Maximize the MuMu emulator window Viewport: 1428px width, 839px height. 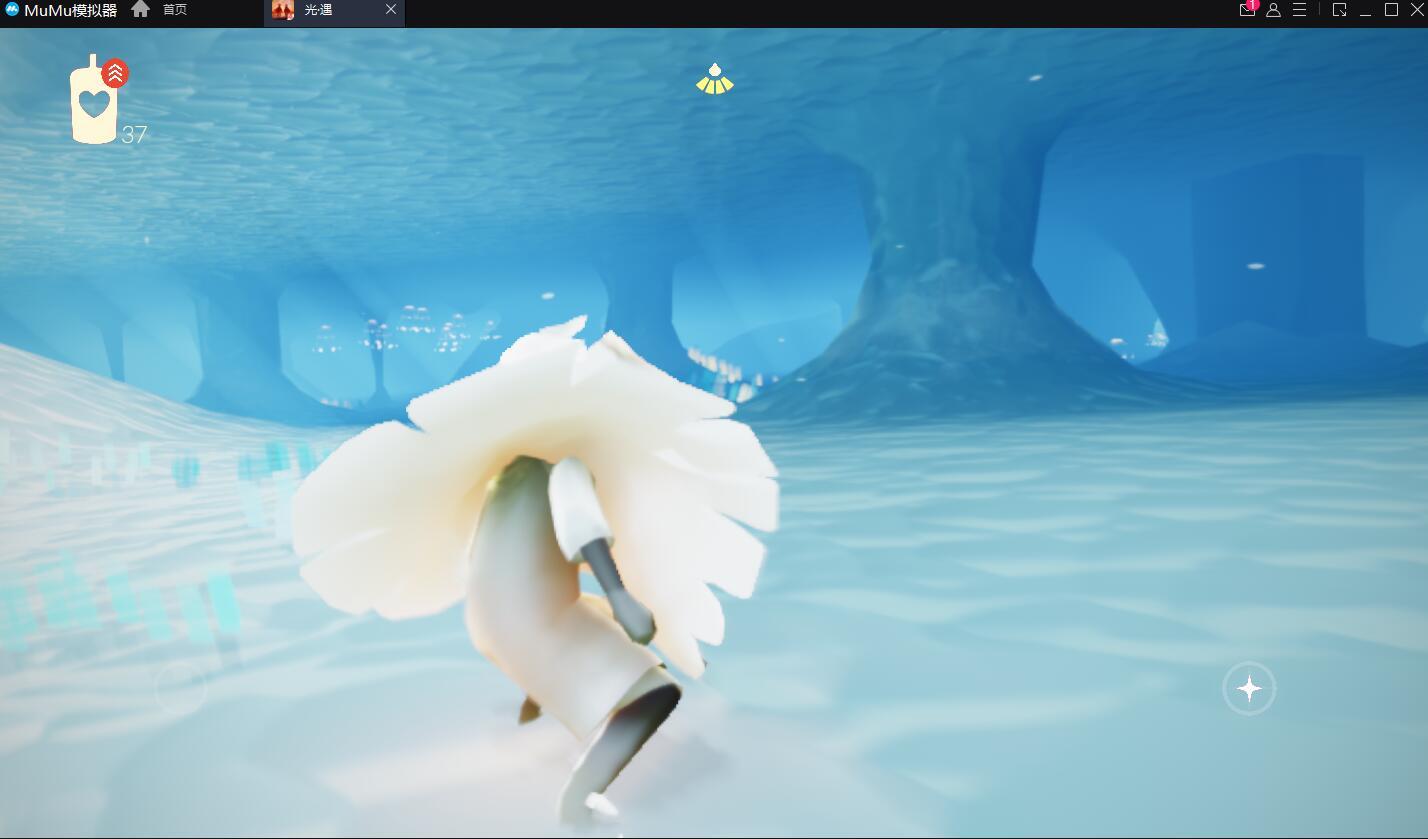click(1391, 9)
